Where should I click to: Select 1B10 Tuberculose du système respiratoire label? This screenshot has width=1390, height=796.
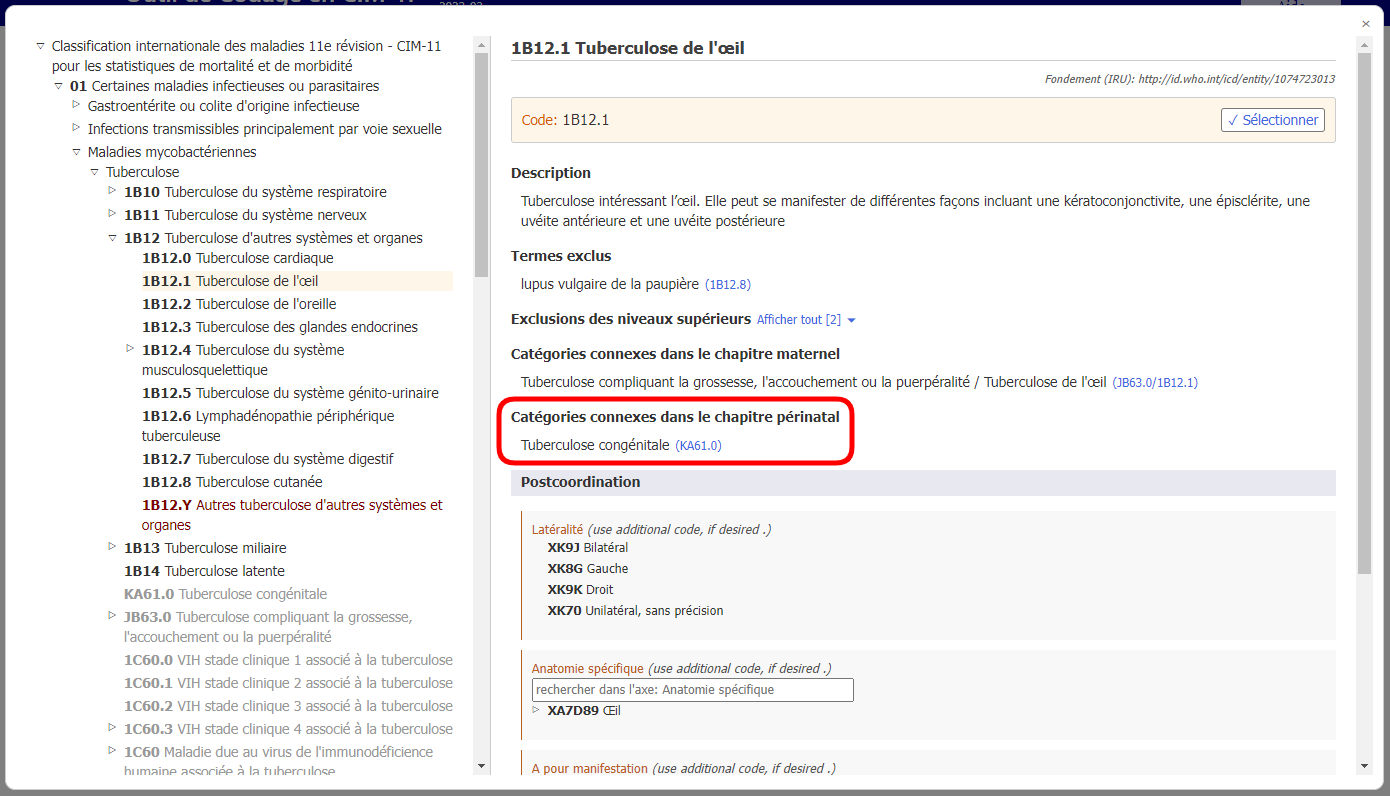(255, 192)
